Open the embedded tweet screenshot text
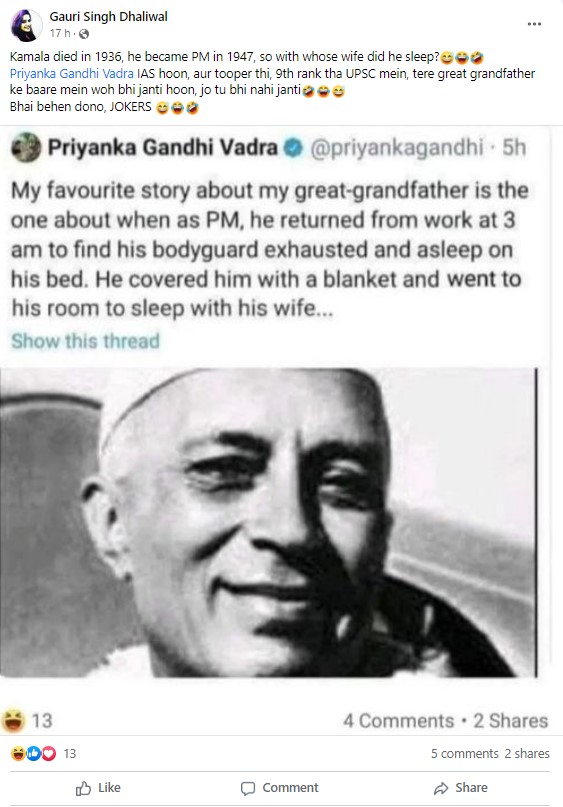The image size is (563, 807). (x=268, y=249)
